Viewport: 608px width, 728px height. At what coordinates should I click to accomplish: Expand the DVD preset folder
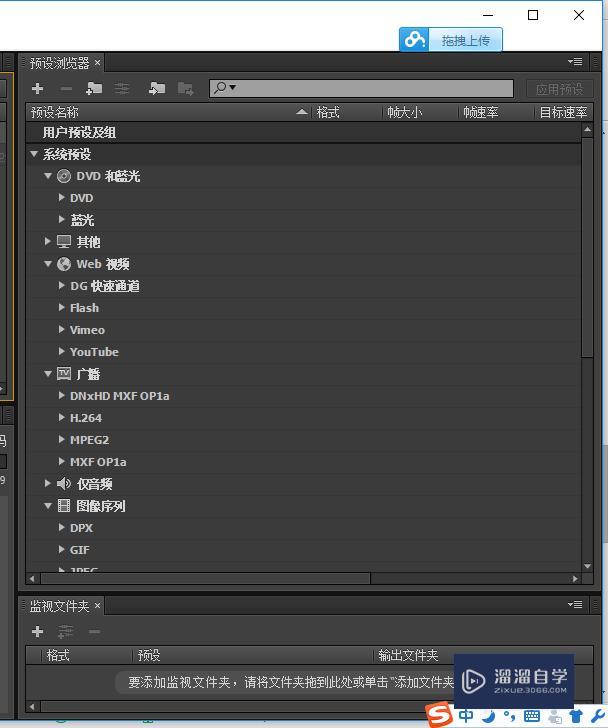[x=61, y=197]
